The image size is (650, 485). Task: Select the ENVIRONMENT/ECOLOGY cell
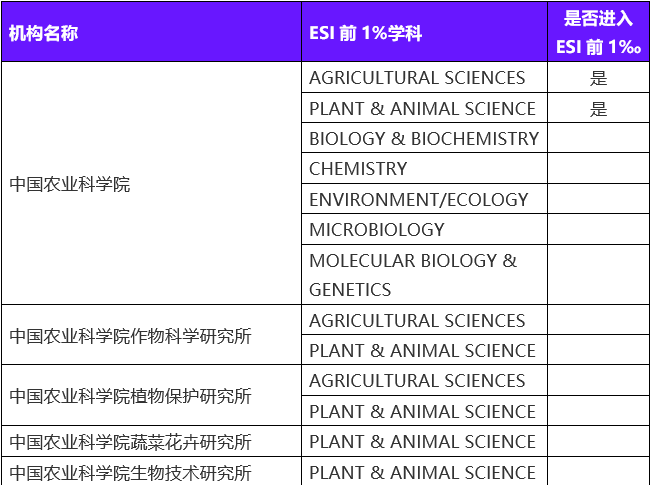[x=418, y=199]
